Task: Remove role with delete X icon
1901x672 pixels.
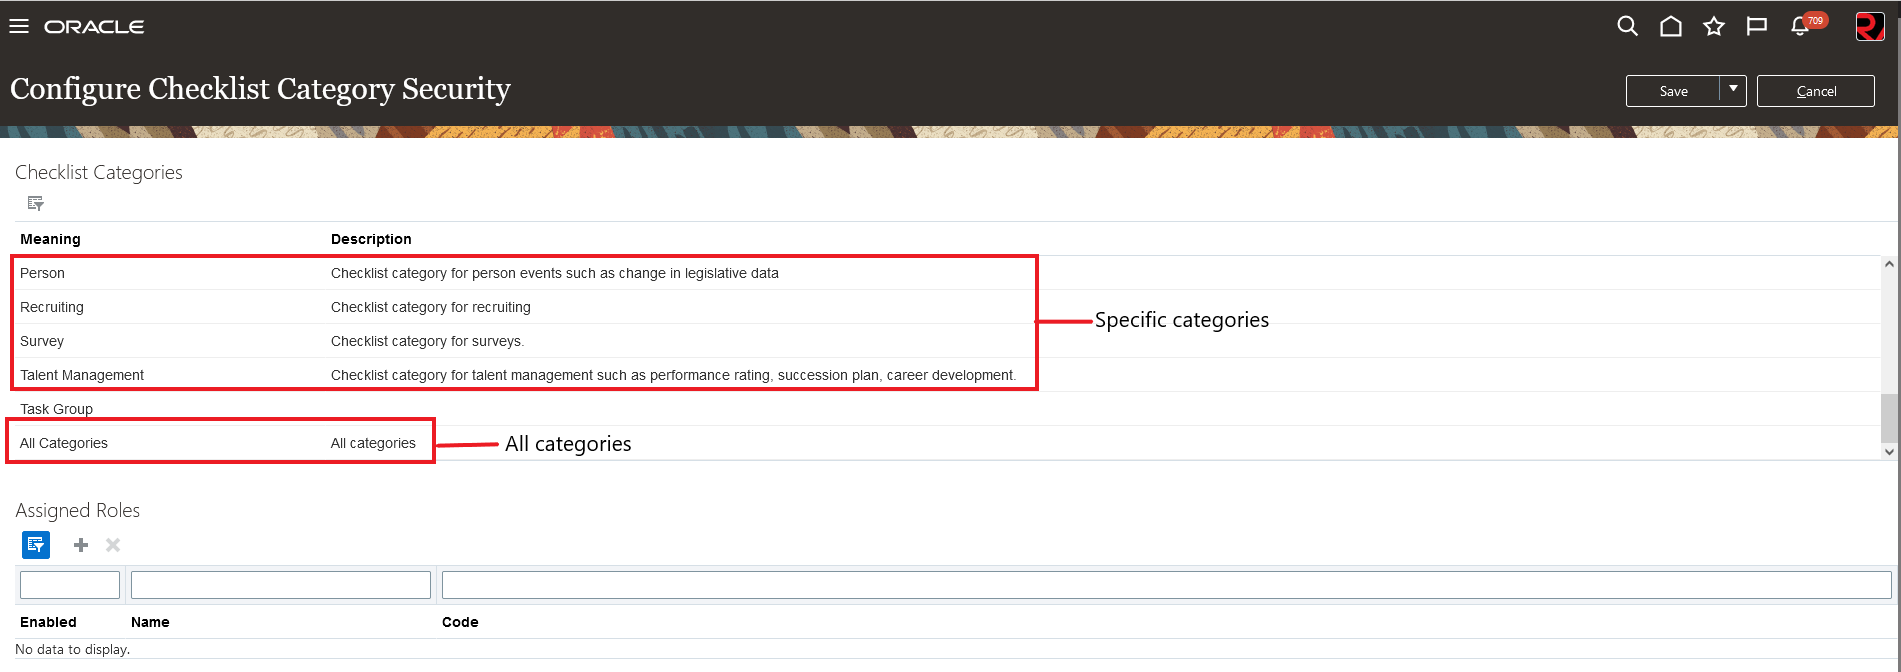Action: pyautogui.click(x=113, y=545)
